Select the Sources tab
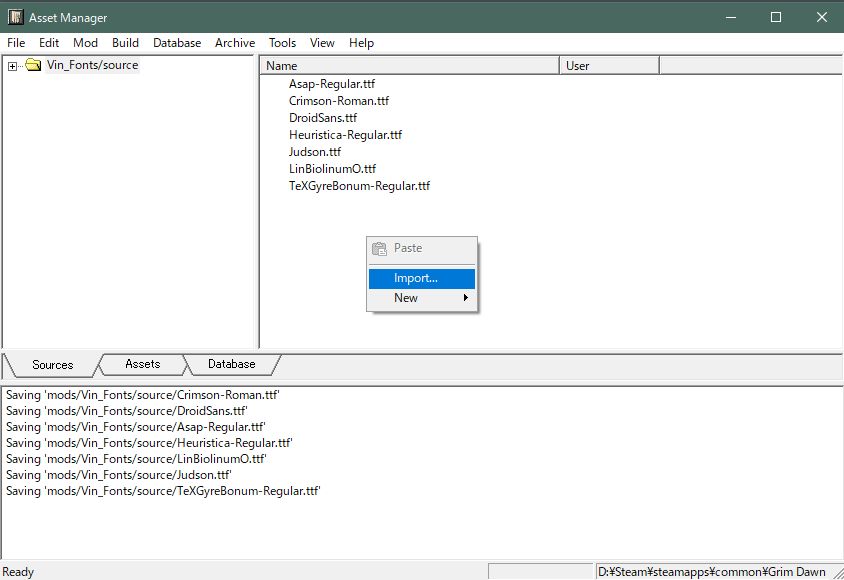This screenshot has width=844, height=580. click(52, 365)
